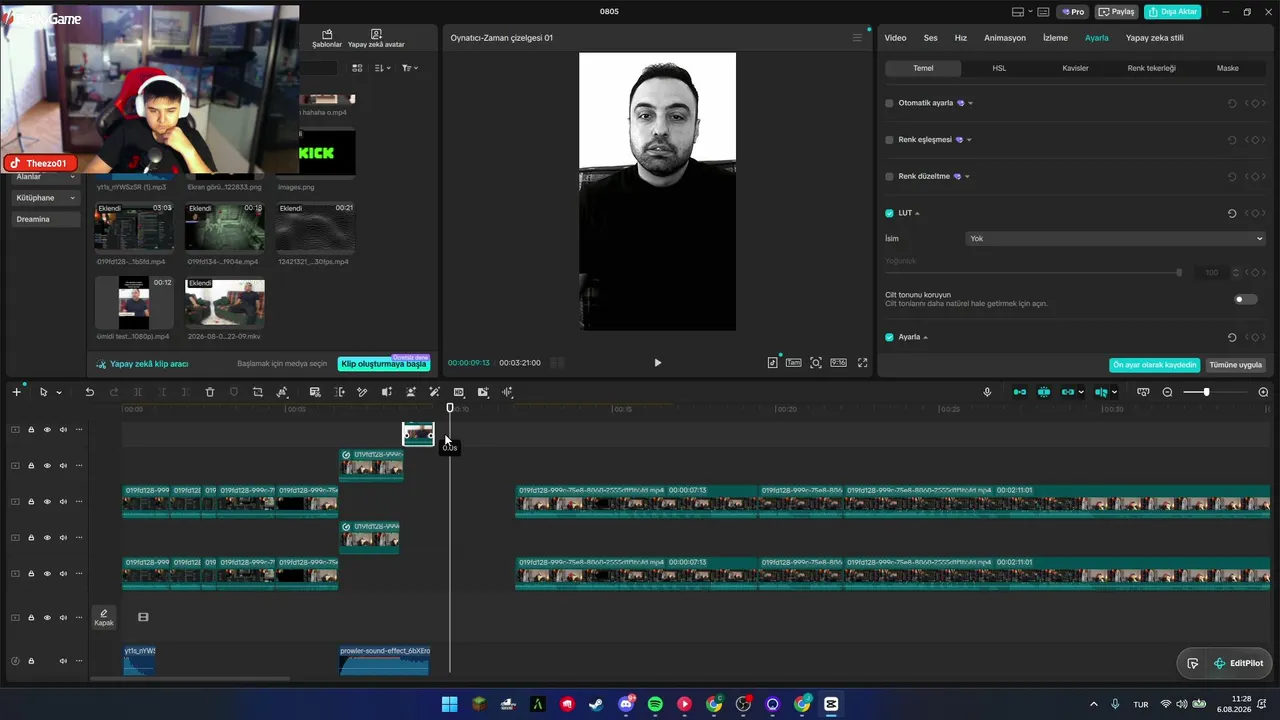Viewport: 1280px width, 720px height.
Task: Enable the Otomatik ayarla checkbox
Action: (889, 103)
